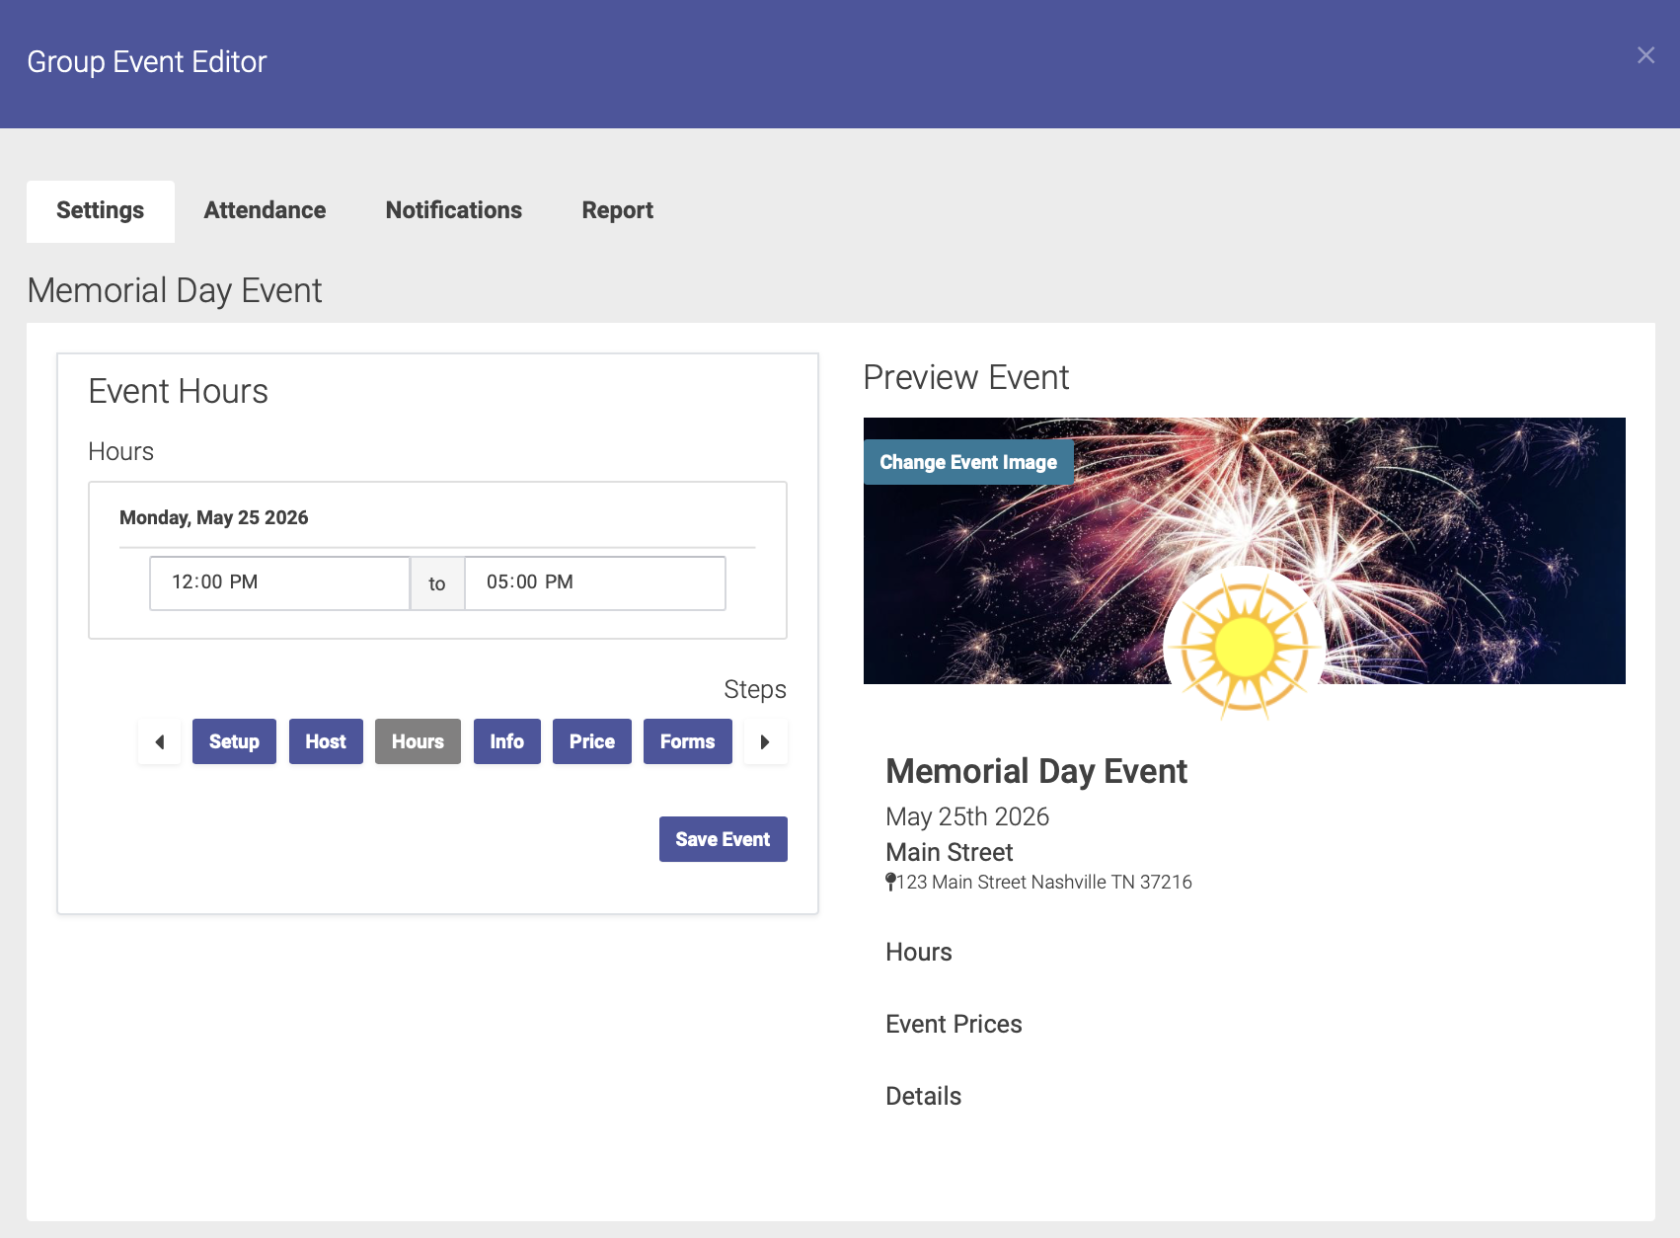
Task: Click the Save Event button
Action: (x=723, y=839)
